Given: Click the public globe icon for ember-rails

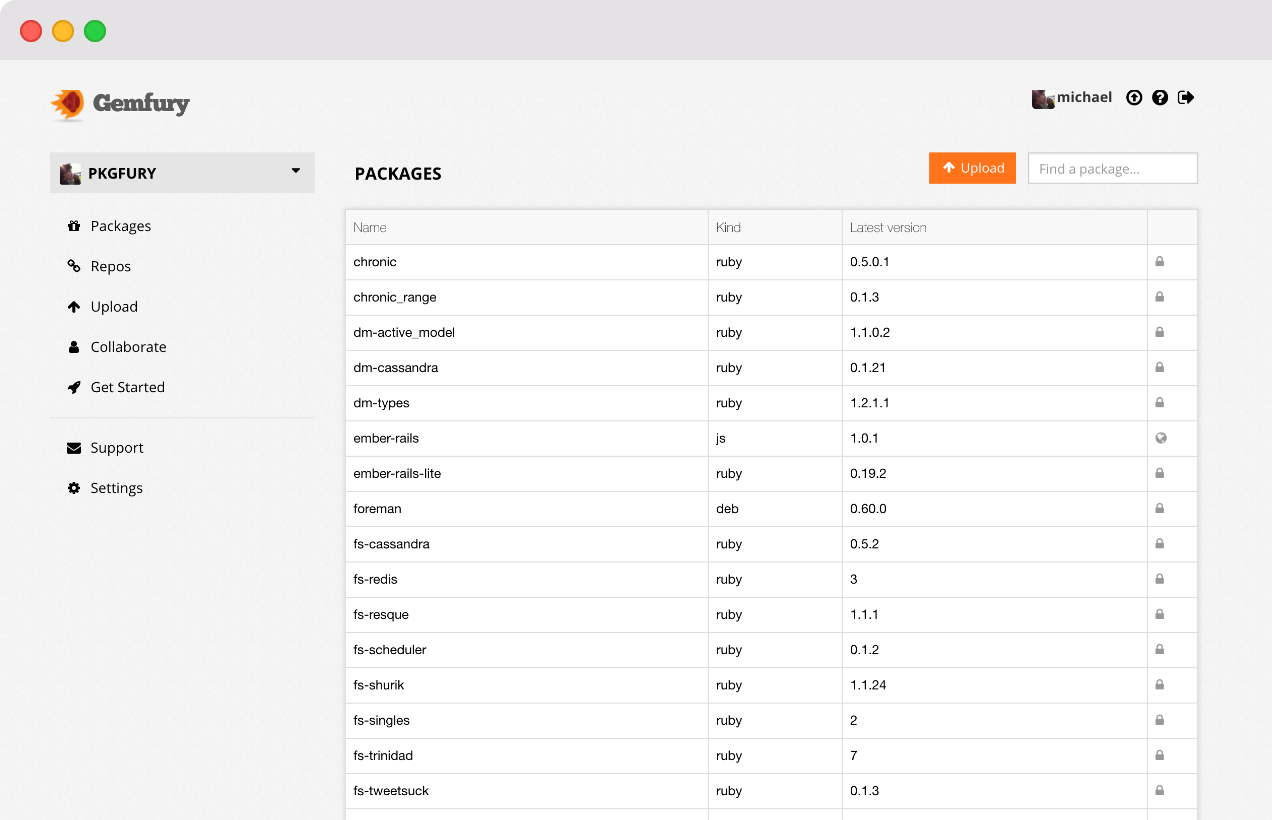Looking at the screenshot, I should click(1160, 438).
